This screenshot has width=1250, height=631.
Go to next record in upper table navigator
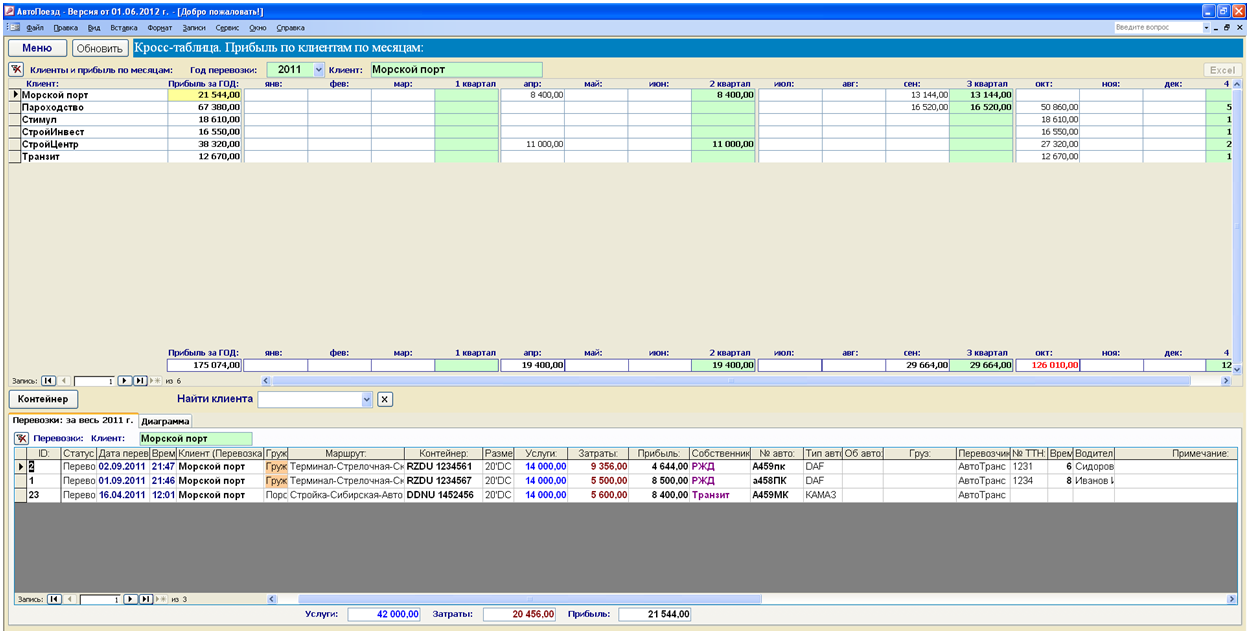tap(125, 381)
